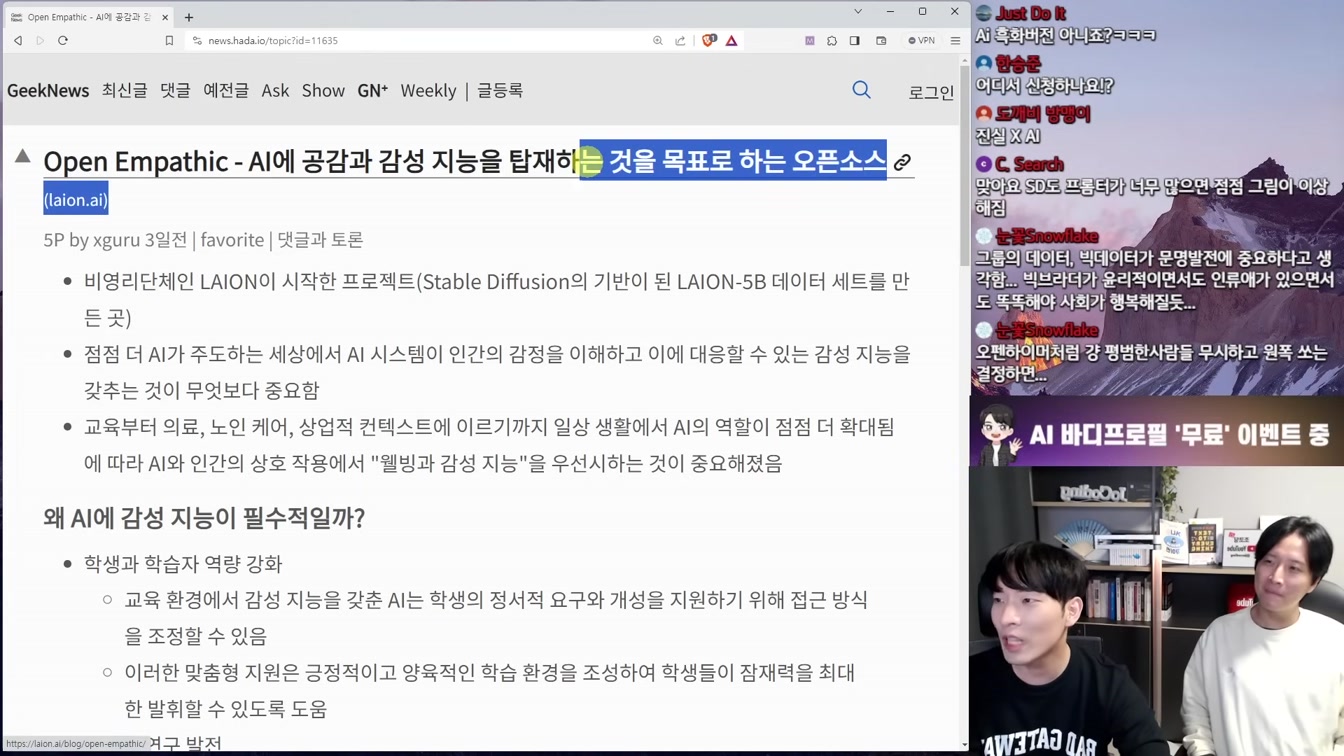Go to GeekNews home logo

[x=48, y=90]
